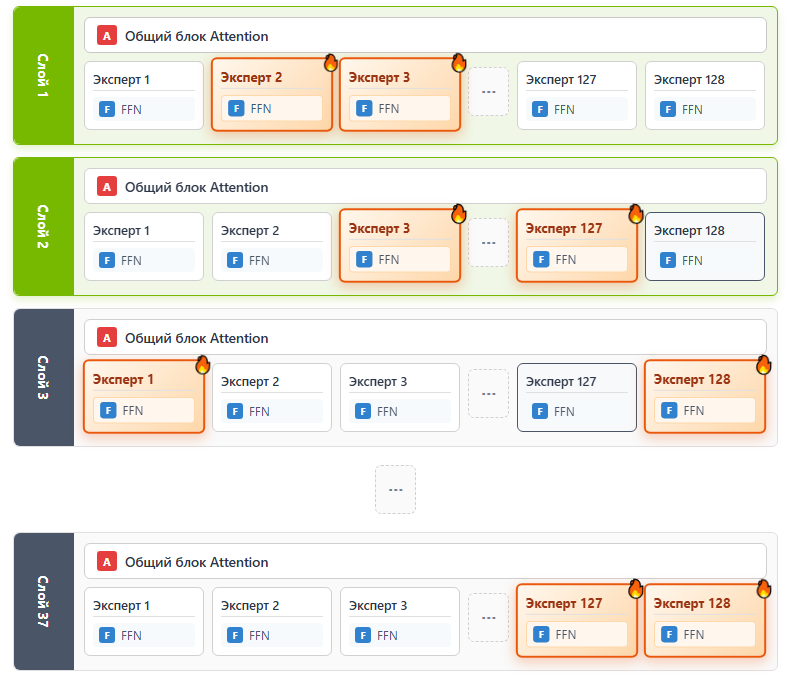Expand the ellipsis box between Слой 3 and Слой 37

pos(395,490)
